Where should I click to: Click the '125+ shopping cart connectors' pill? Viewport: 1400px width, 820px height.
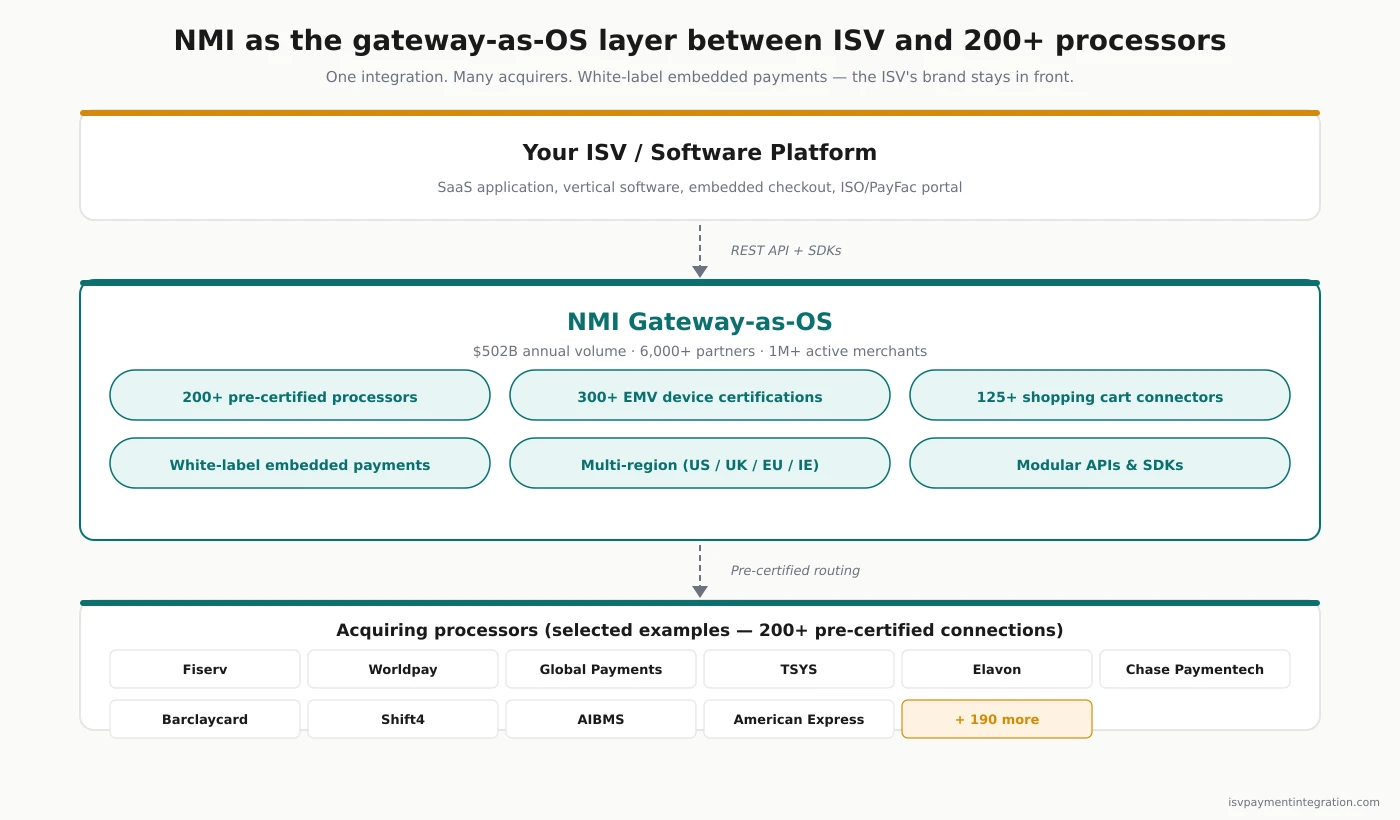click(1100, 395)
